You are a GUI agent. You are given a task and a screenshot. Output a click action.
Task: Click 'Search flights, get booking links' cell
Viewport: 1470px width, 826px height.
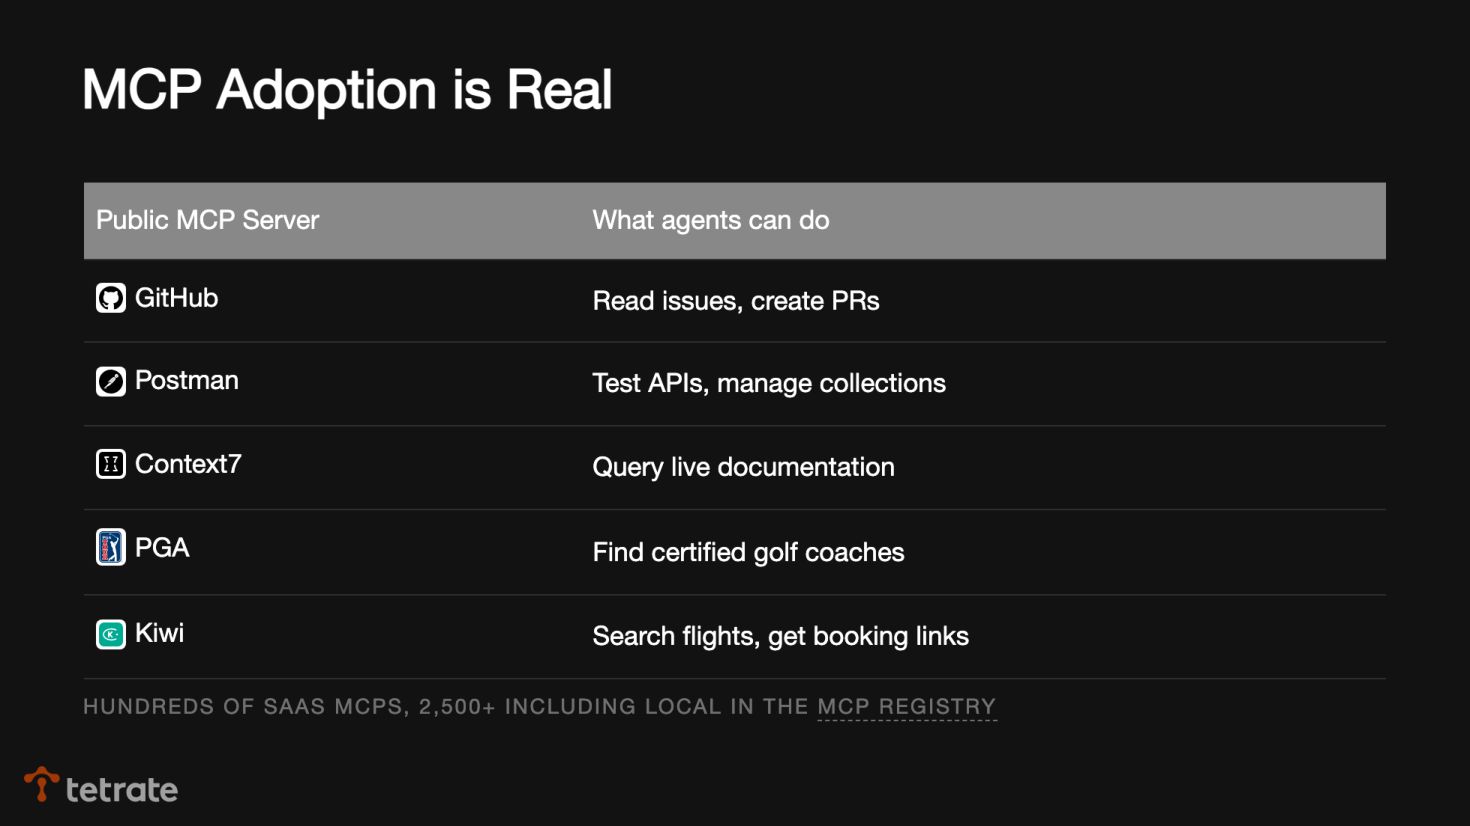click(780, 636)
